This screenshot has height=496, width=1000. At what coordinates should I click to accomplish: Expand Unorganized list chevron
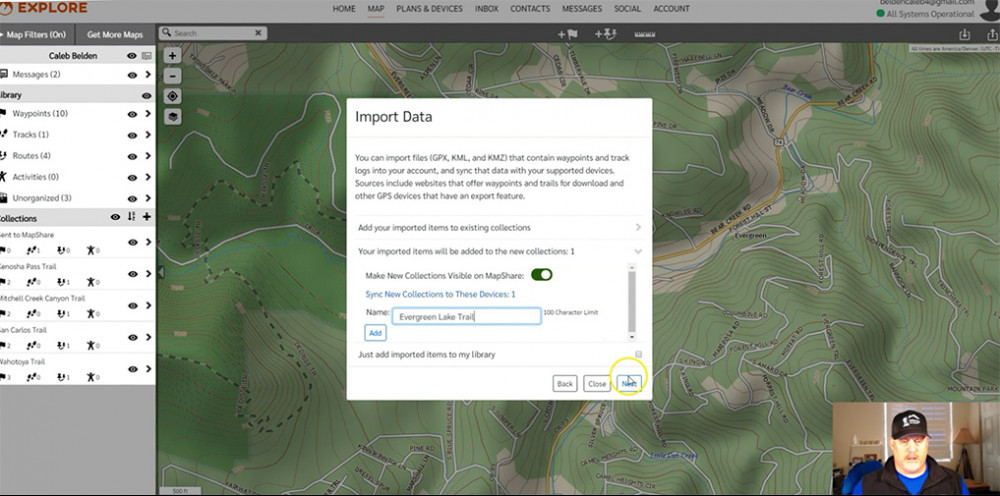tap(148, 198)
